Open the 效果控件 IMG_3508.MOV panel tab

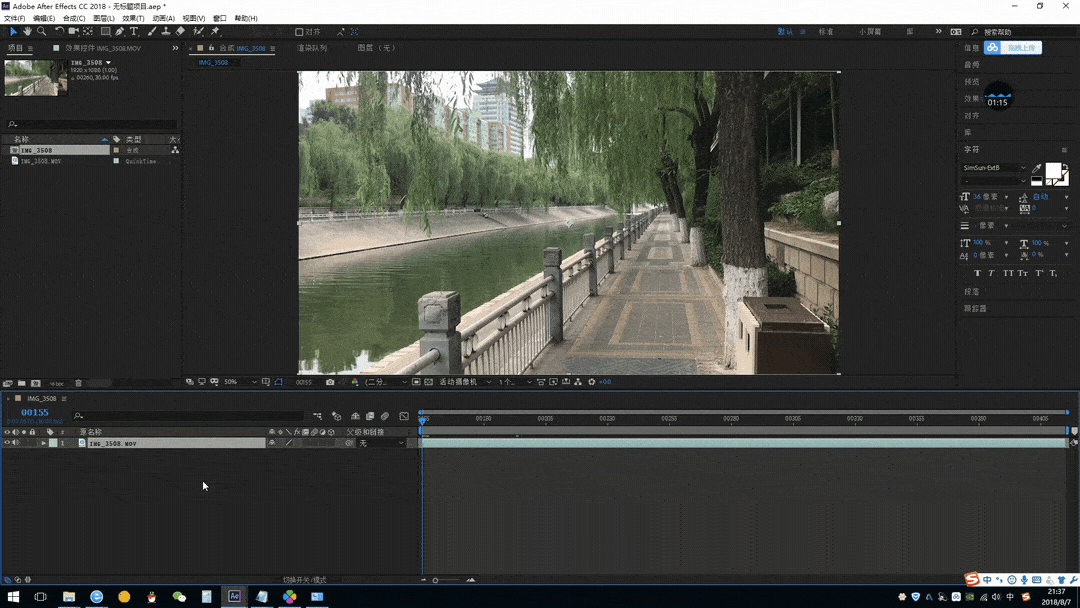pyautogui.click(x=103, y=48)
